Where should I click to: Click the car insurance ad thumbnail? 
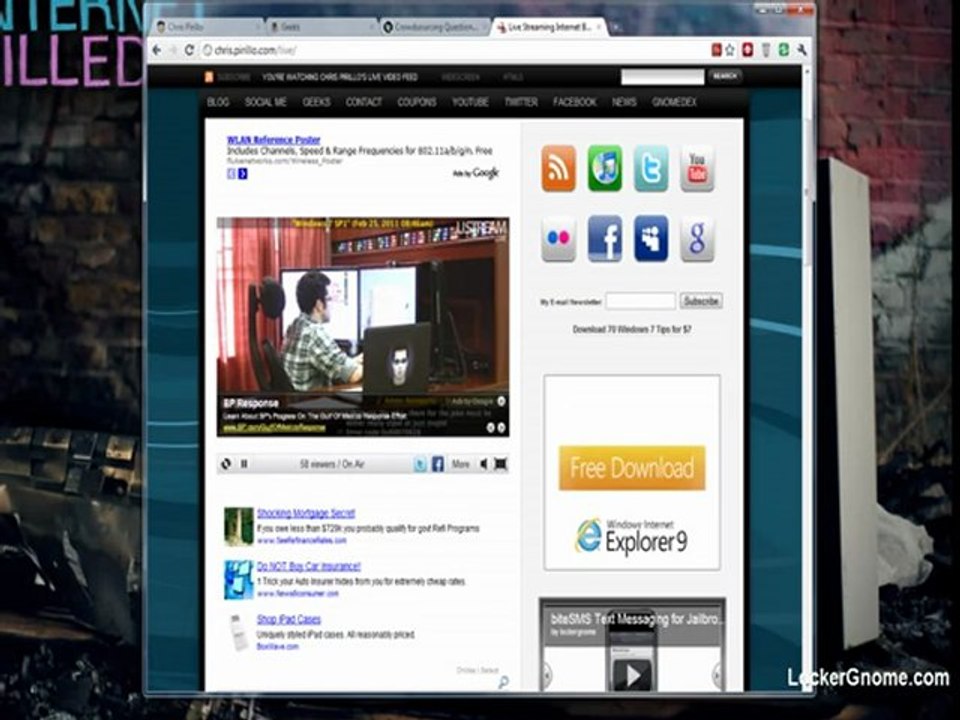[x=239, y=579]
